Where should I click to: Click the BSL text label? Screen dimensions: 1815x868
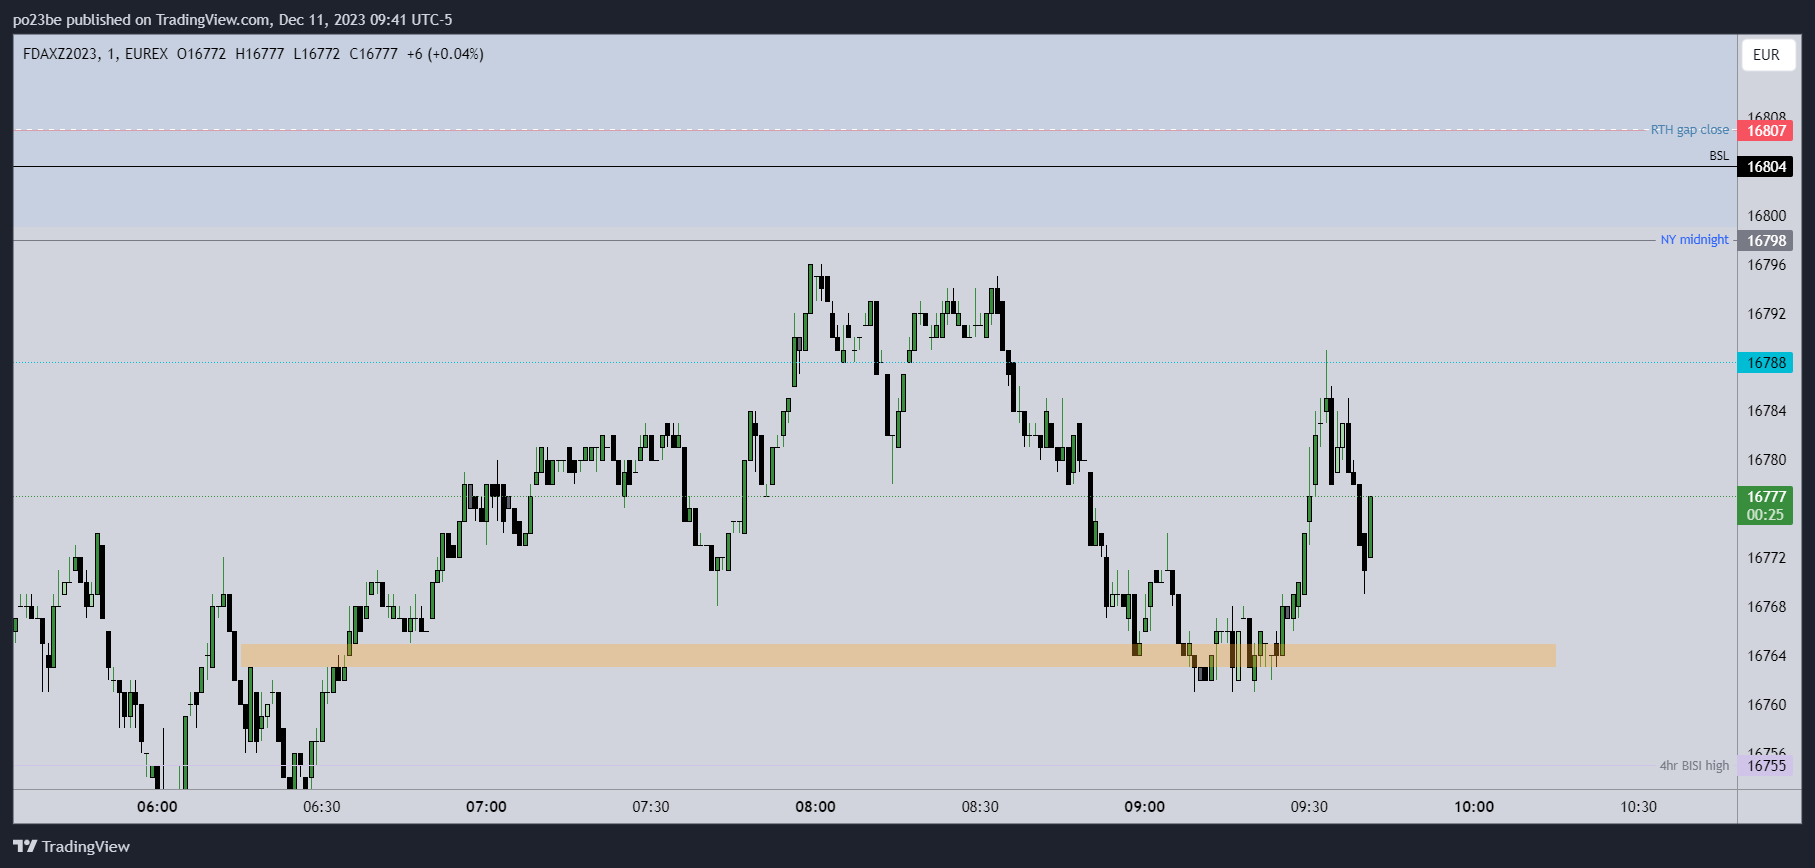[1719, 156]
